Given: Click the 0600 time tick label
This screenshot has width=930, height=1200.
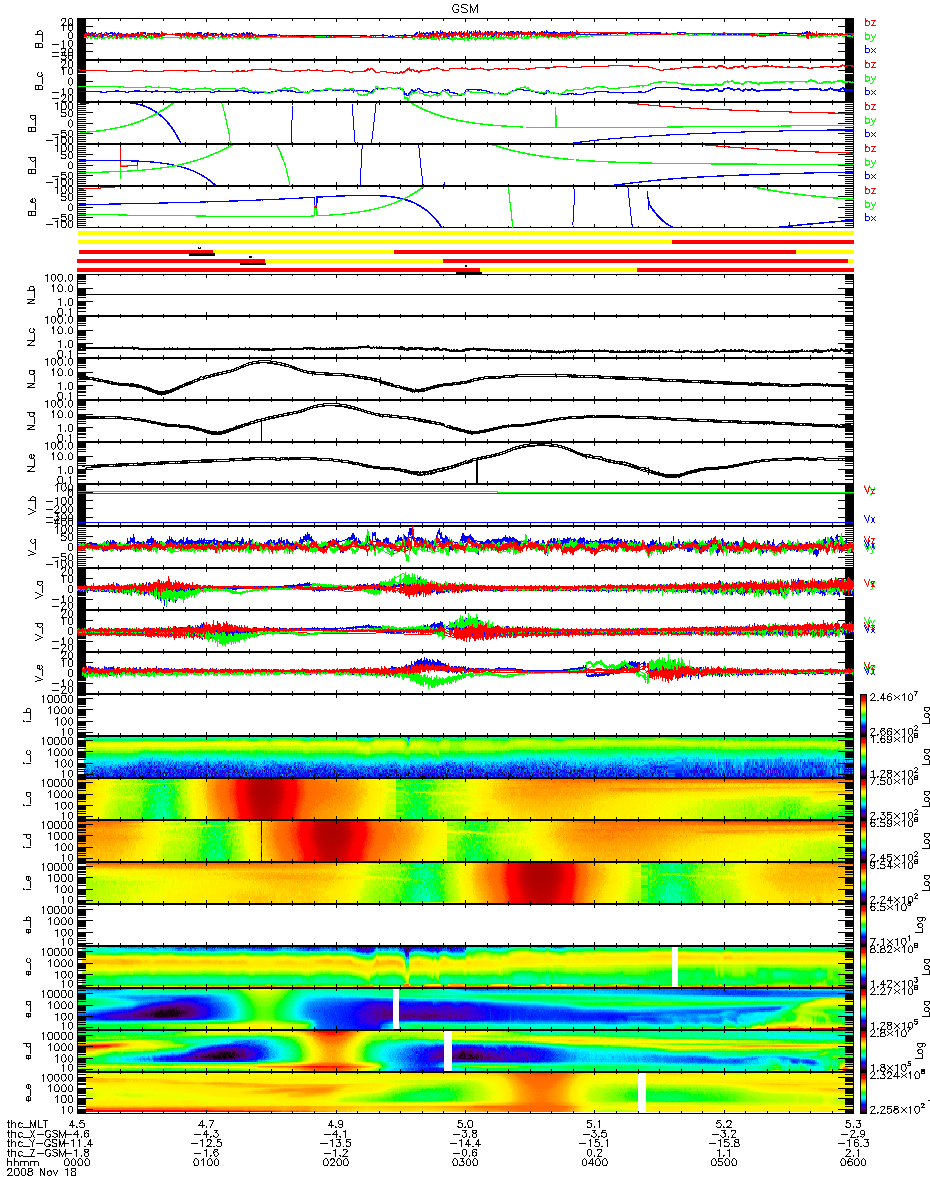Looking at the screenshot, I should (x=852, y=1163).
